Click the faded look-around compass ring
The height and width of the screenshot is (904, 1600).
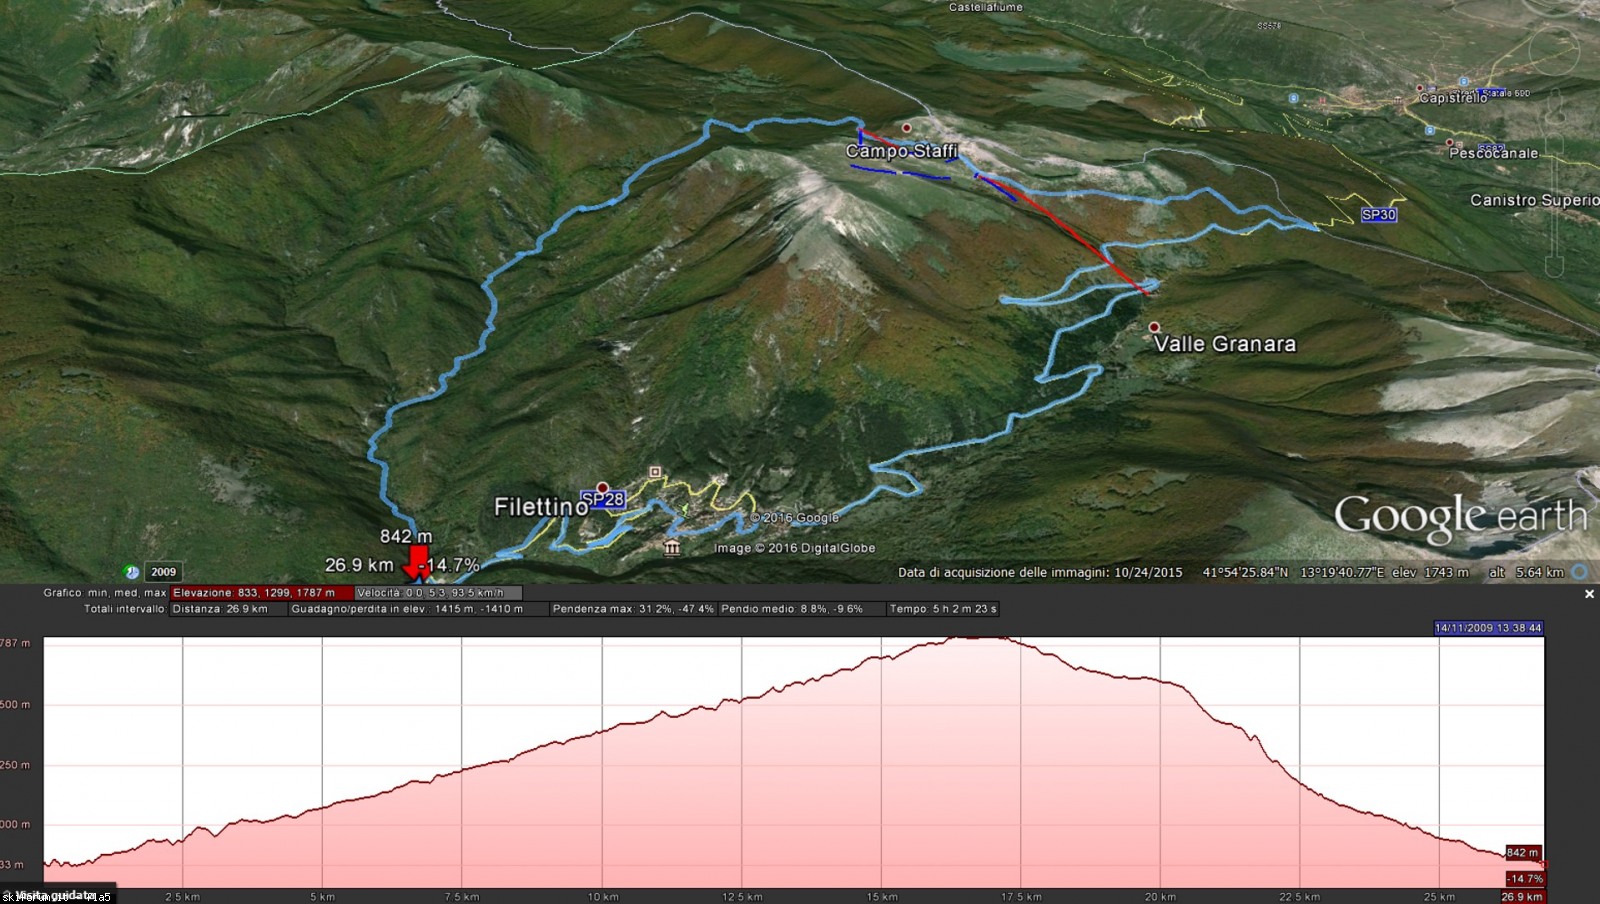(1555, 52)
